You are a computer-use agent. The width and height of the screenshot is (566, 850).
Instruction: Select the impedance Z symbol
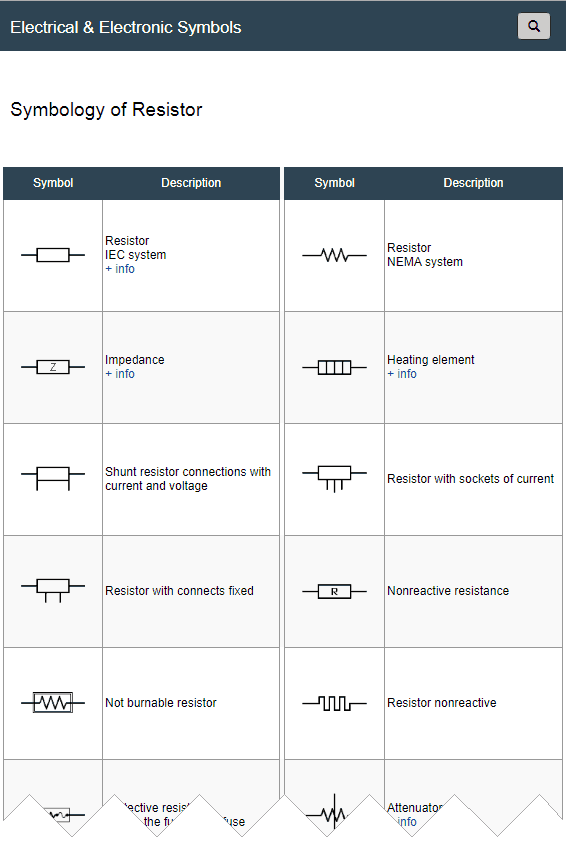53,367
